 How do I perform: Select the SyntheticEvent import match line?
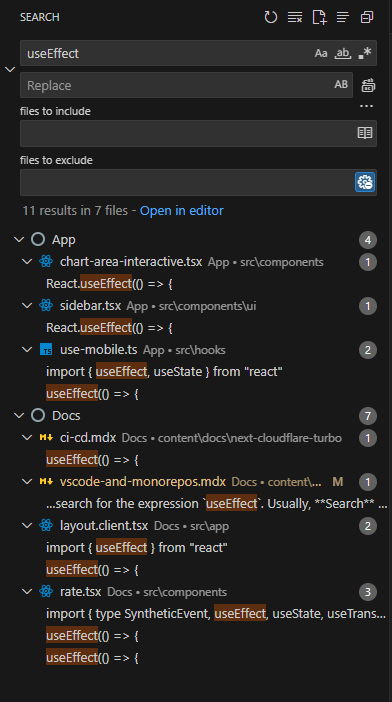pyautogui.click(x=216, y=614)
